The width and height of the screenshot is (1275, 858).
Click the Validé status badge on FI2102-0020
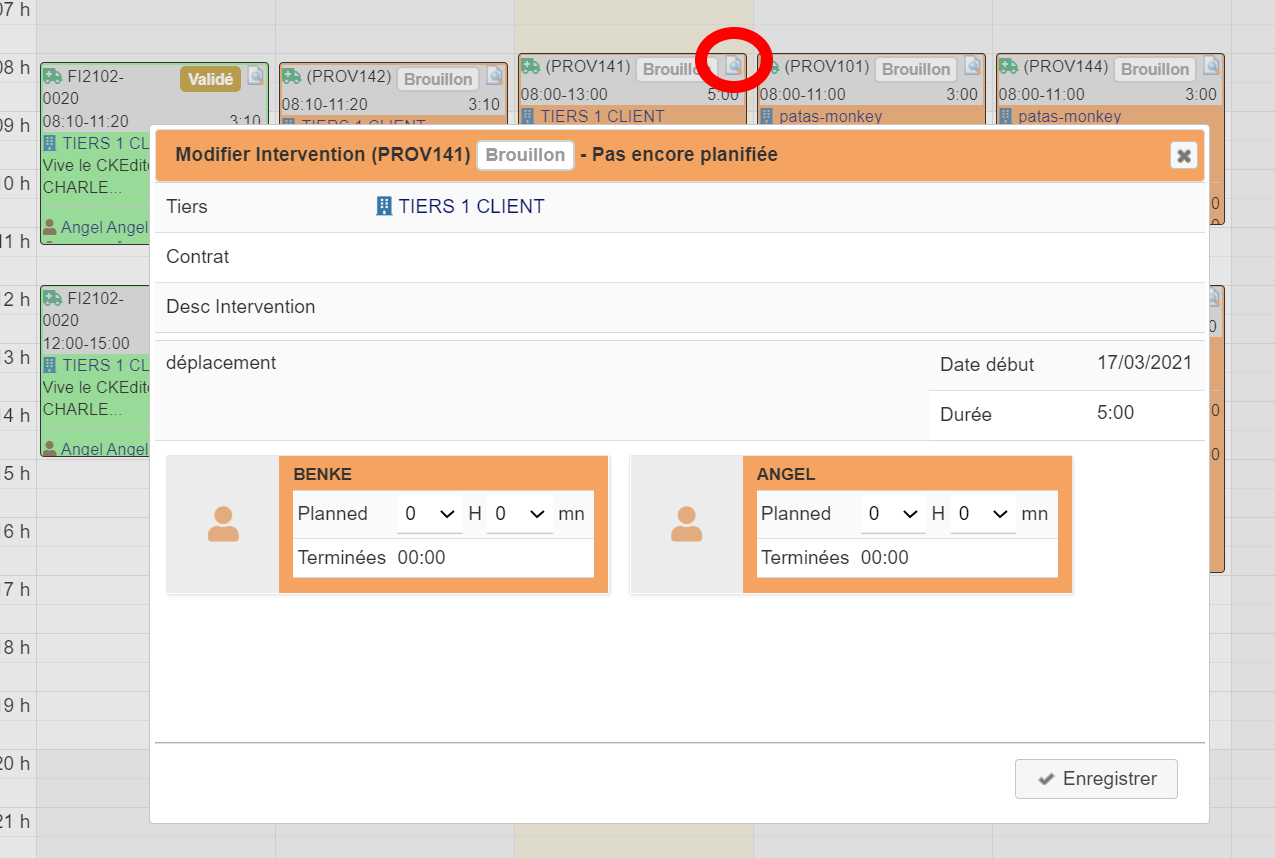coord(210,78)
